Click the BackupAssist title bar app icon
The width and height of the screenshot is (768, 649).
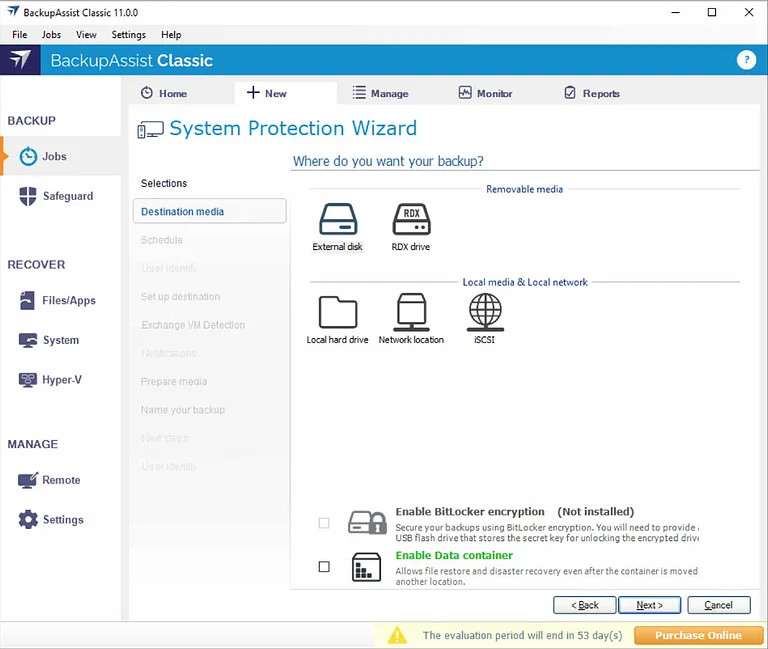[13, 12]
